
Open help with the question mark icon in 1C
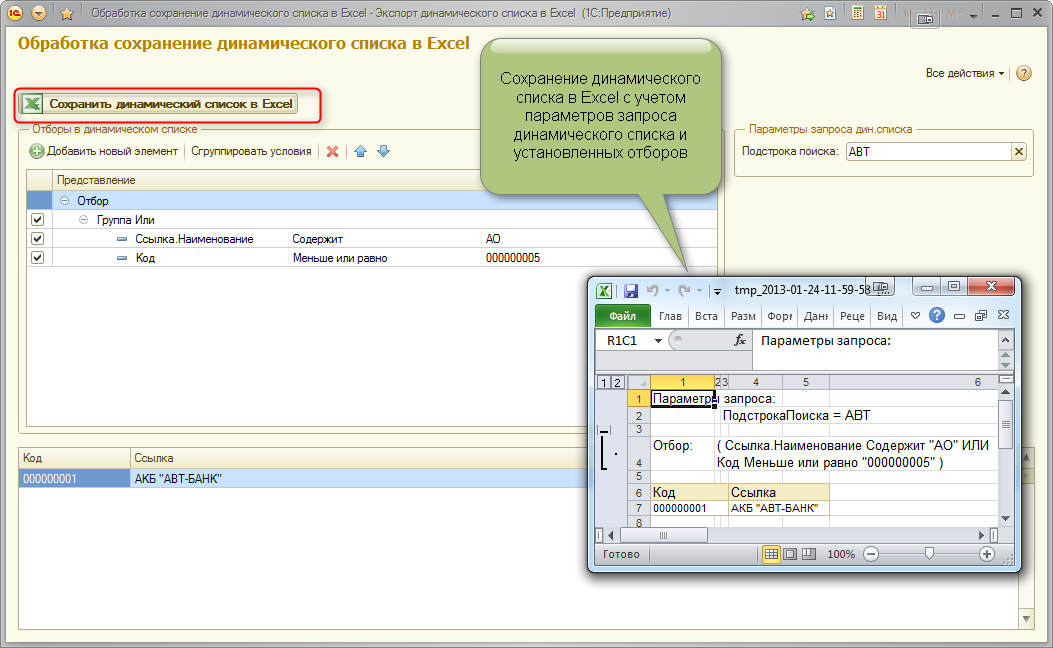tap(1023, 73)
